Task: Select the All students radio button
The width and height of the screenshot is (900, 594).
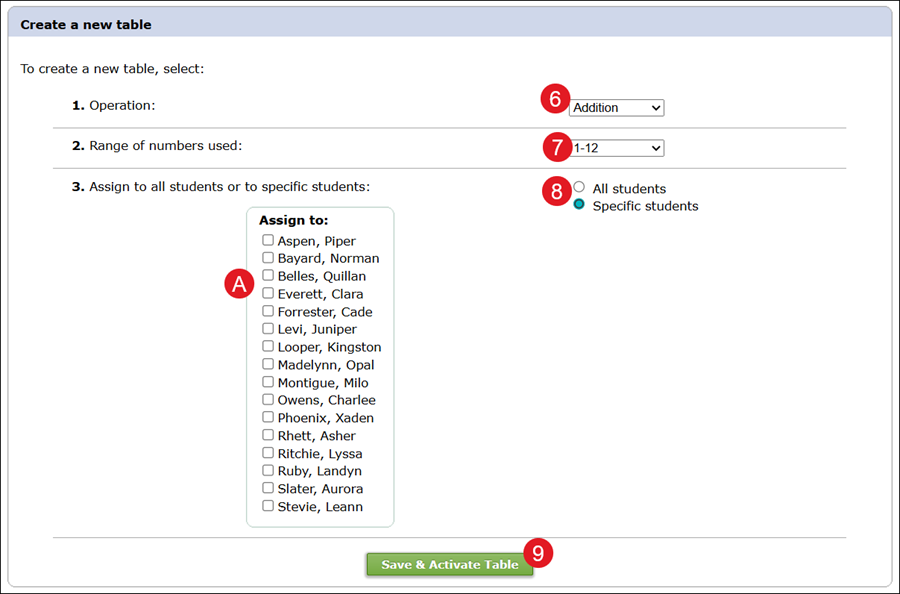Action: tap(579, 187)
